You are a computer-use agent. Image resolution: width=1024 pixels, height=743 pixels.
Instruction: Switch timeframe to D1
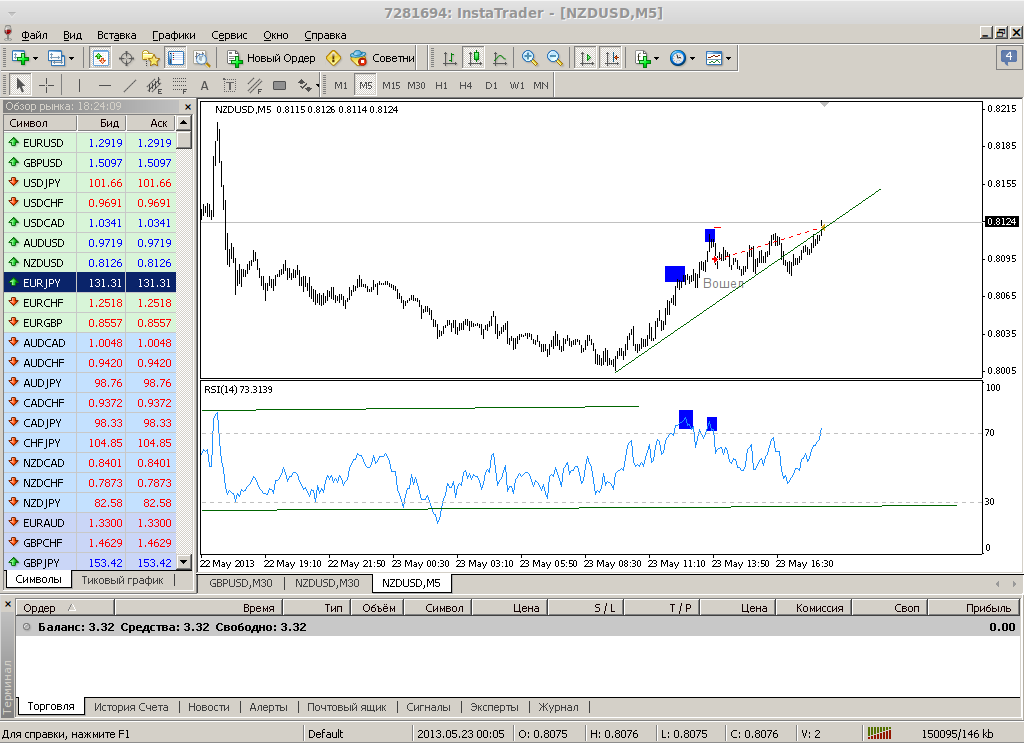tap(491, 85)
